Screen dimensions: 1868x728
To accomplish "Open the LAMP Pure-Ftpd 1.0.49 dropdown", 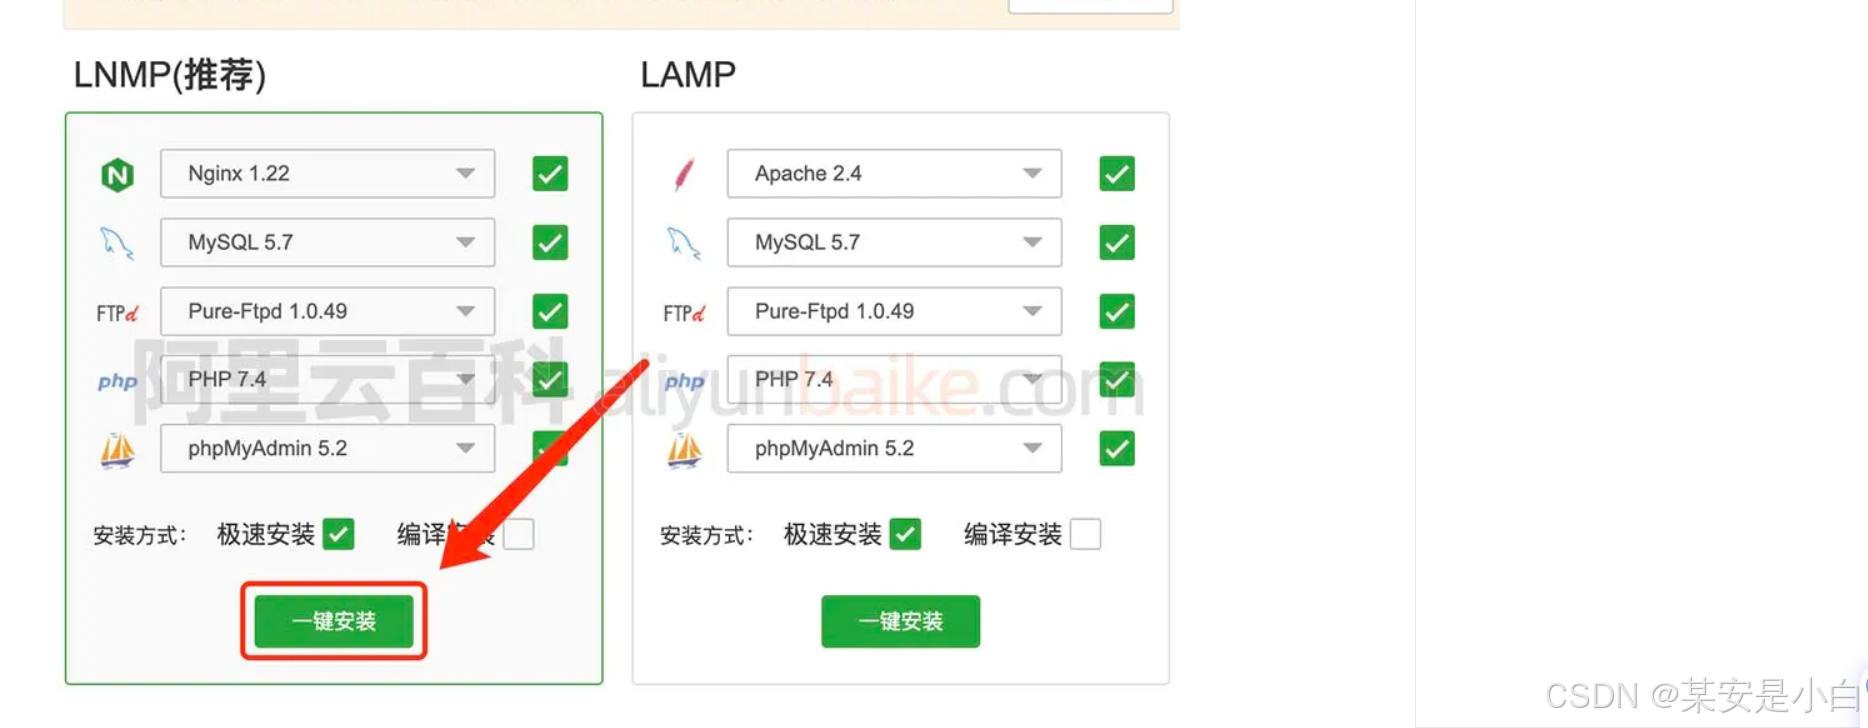I will point(894,311).
